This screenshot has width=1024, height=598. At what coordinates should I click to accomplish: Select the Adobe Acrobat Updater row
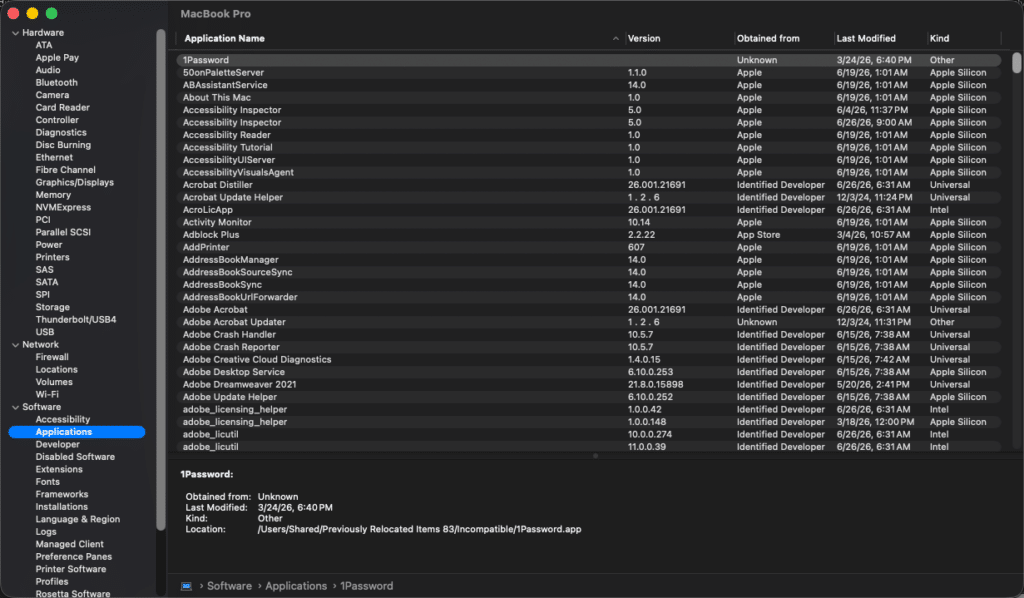(x=588, y=322)
